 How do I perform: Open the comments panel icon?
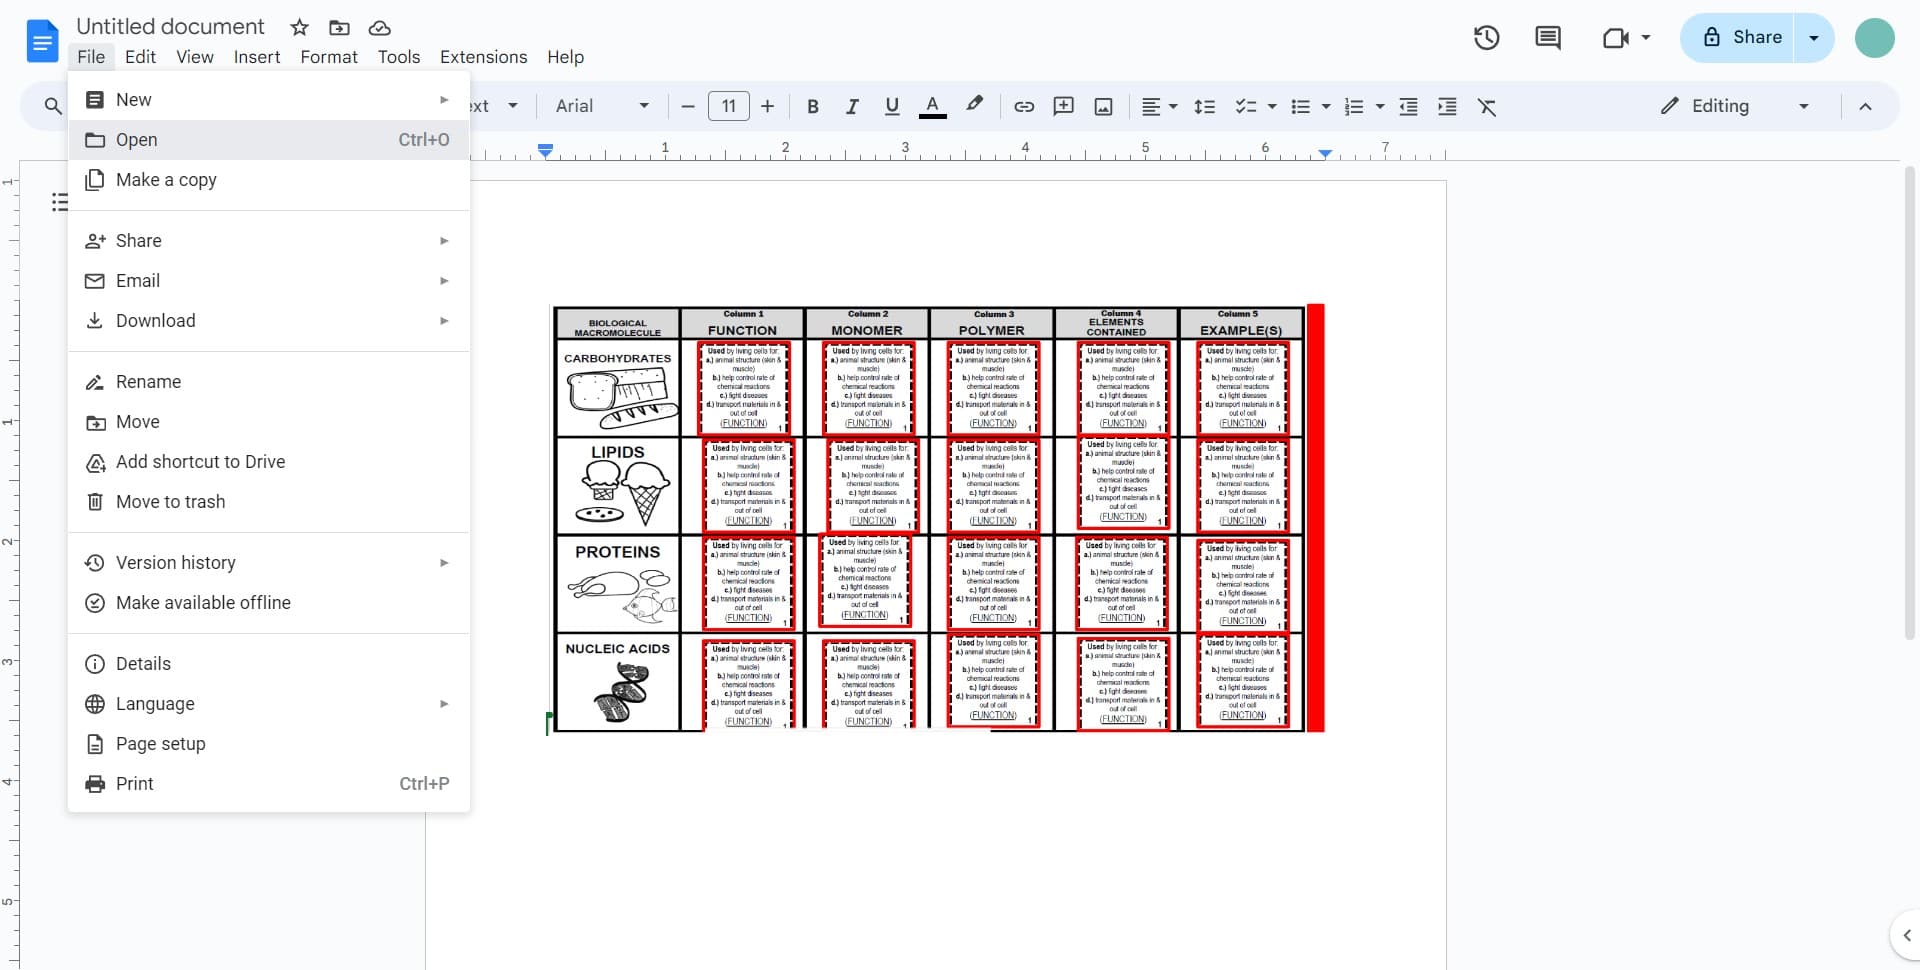[1547, 38]
